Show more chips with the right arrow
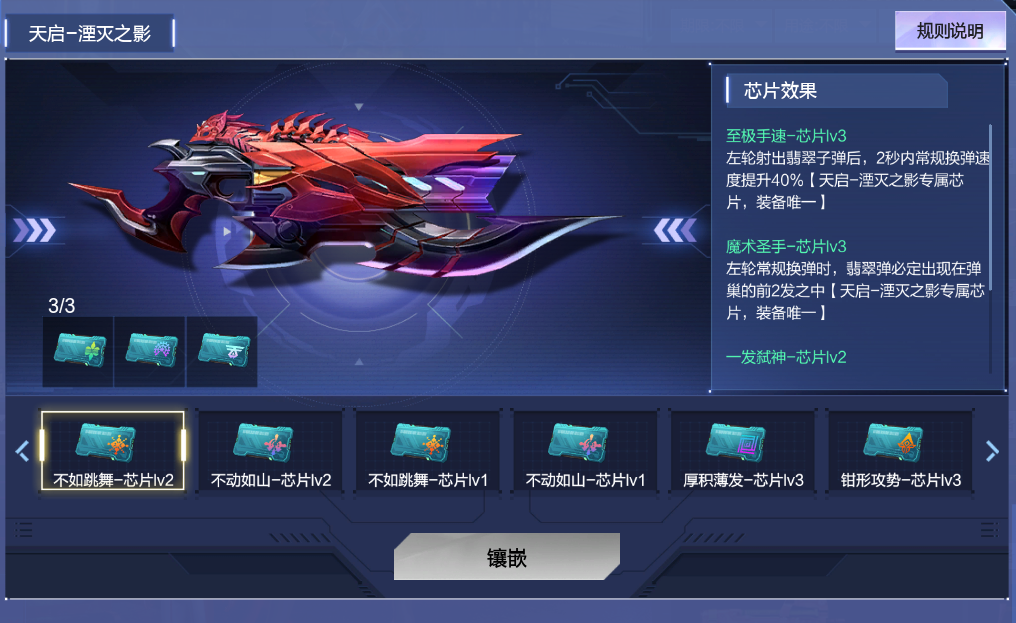 click(x=991, y=451)
